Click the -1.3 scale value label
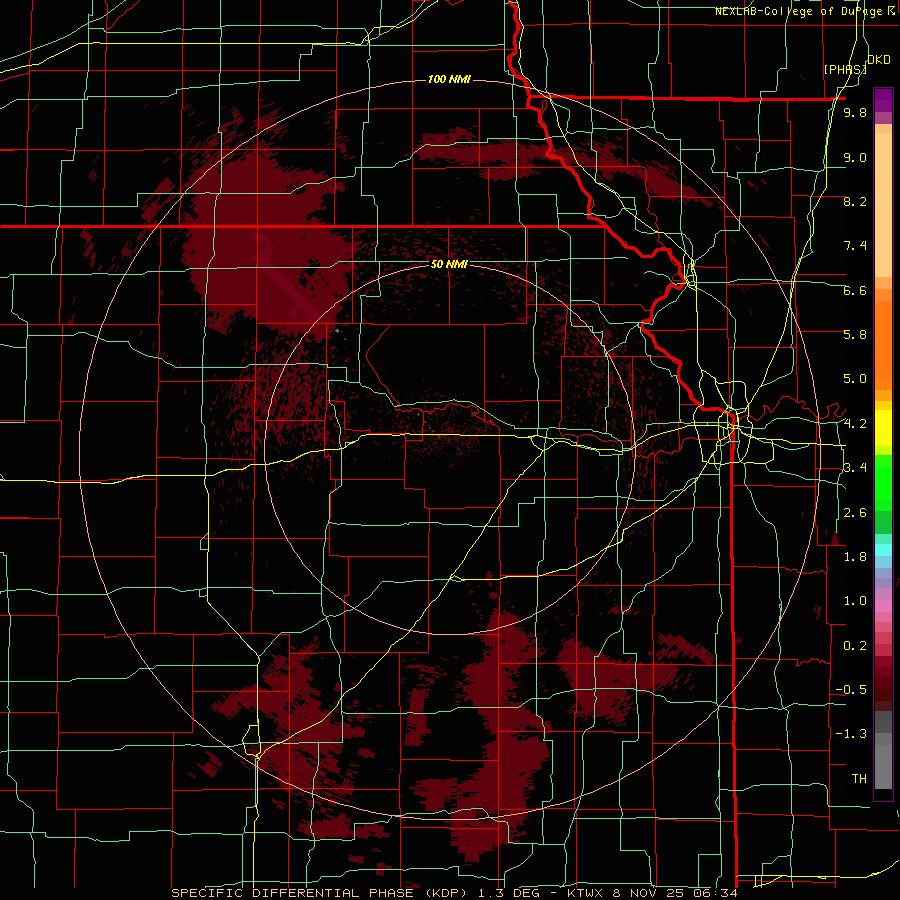This screenshot has height=900, width=900. (x=851, y=734)
